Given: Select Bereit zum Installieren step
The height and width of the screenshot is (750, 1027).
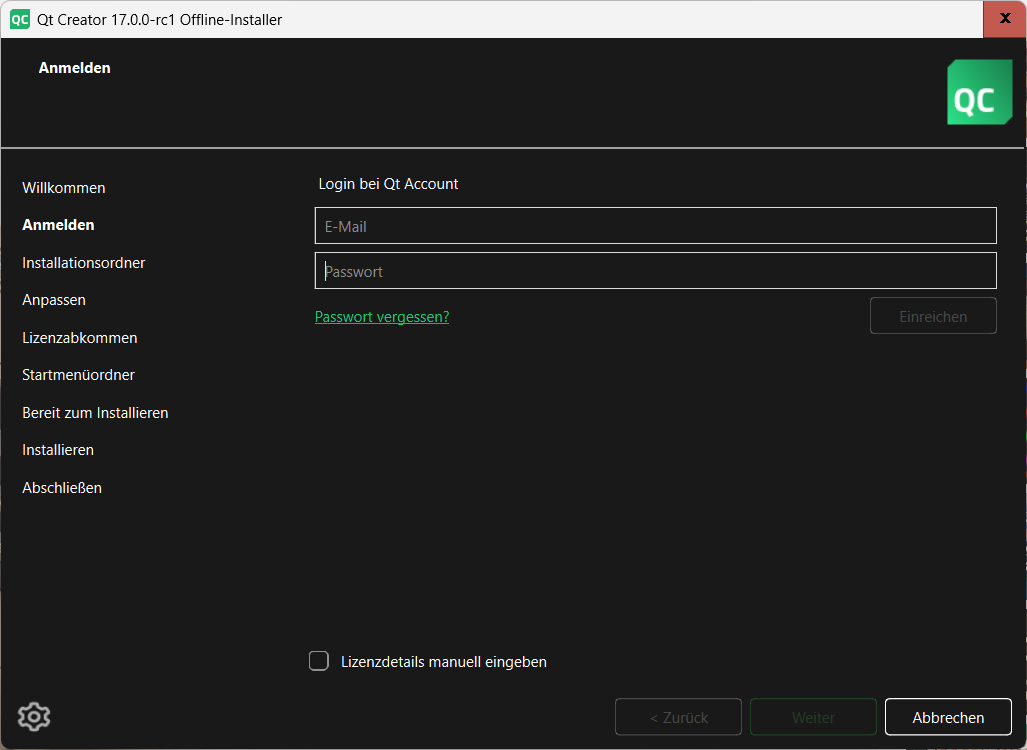Looking at the screenshot, I should tap(95, 413).
